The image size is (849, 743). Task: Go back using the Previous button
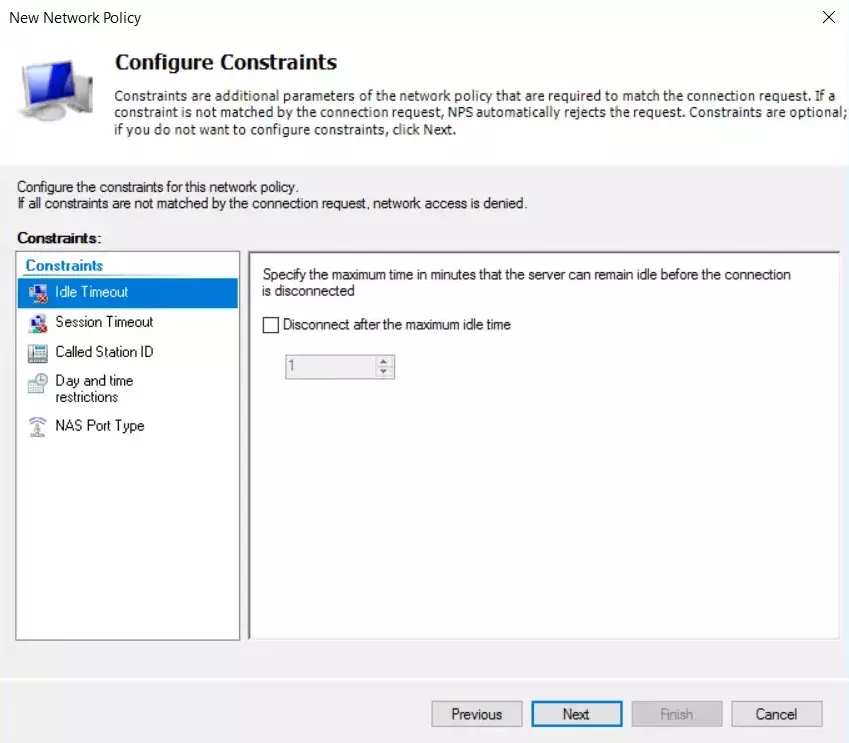[477, 714]
